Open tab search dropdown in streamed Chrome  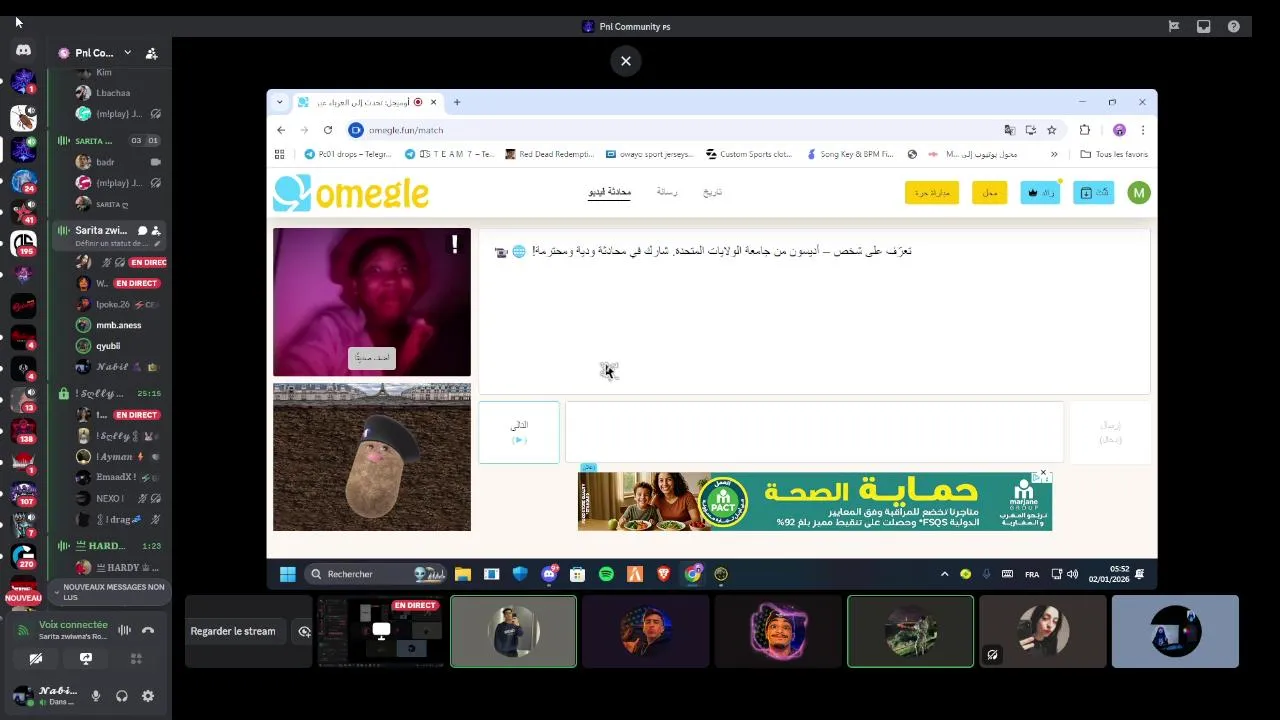(280, 102)
